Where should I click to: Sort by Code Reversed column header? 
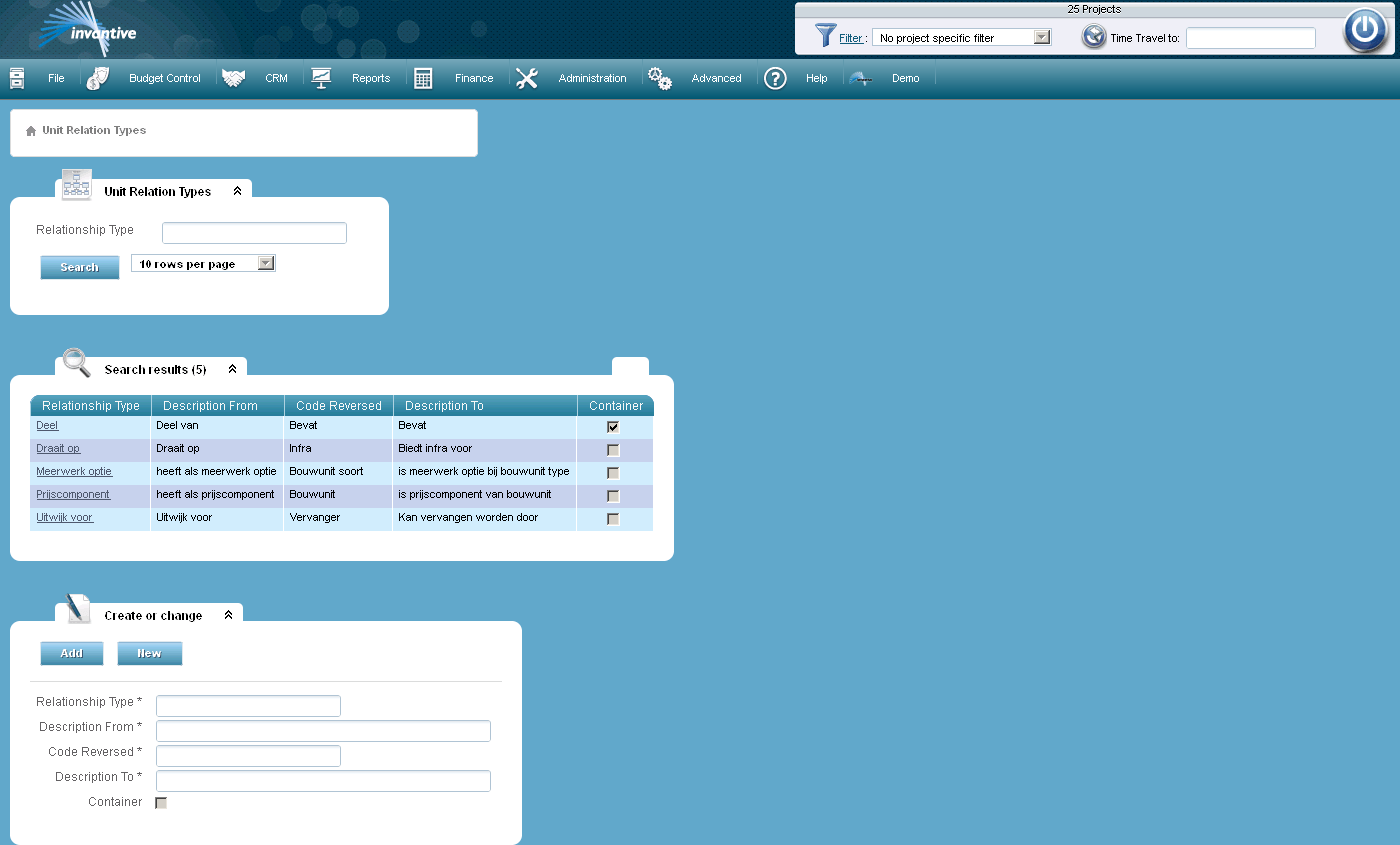pos(339,406)
